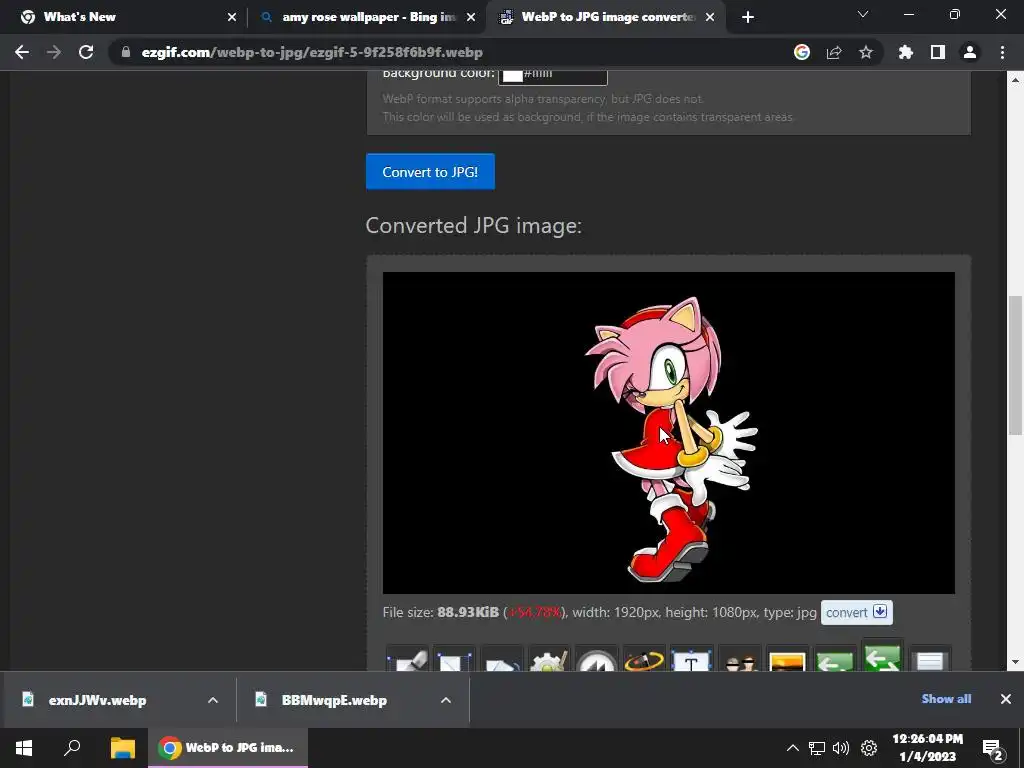Toggle the Chrome side panel icon
1024x768 pixels.
click(938, 52)
